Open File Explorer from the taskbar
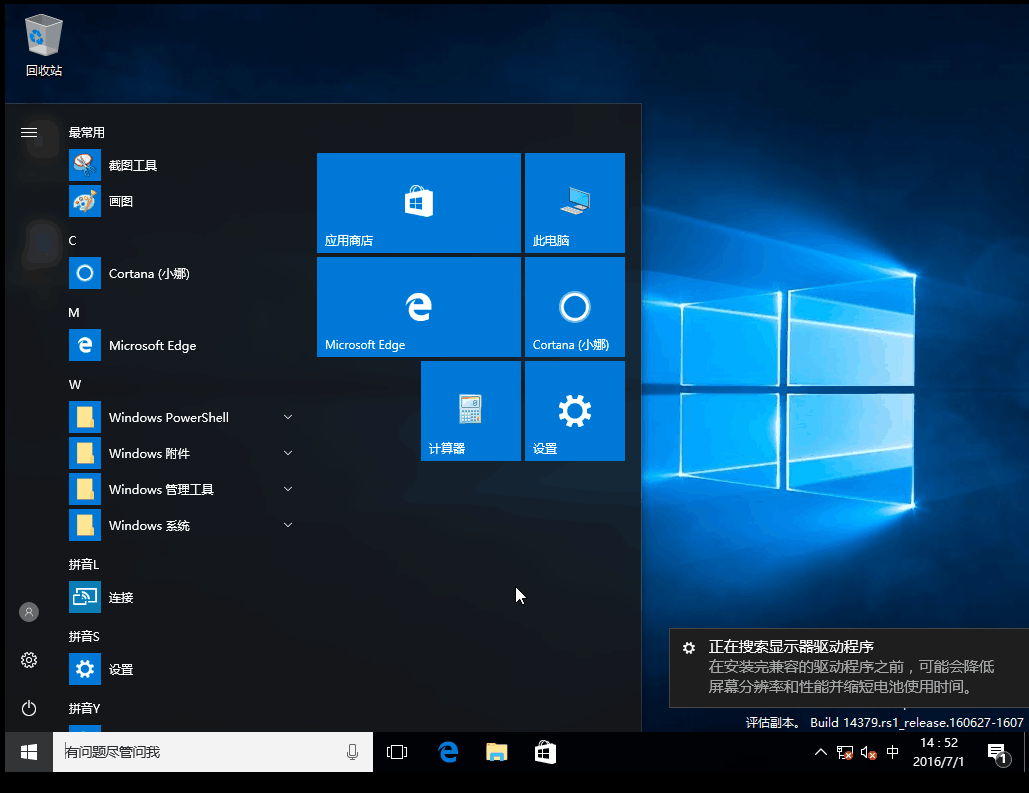Viewport: 1029px width, 793px height. [x=496, y=752]
